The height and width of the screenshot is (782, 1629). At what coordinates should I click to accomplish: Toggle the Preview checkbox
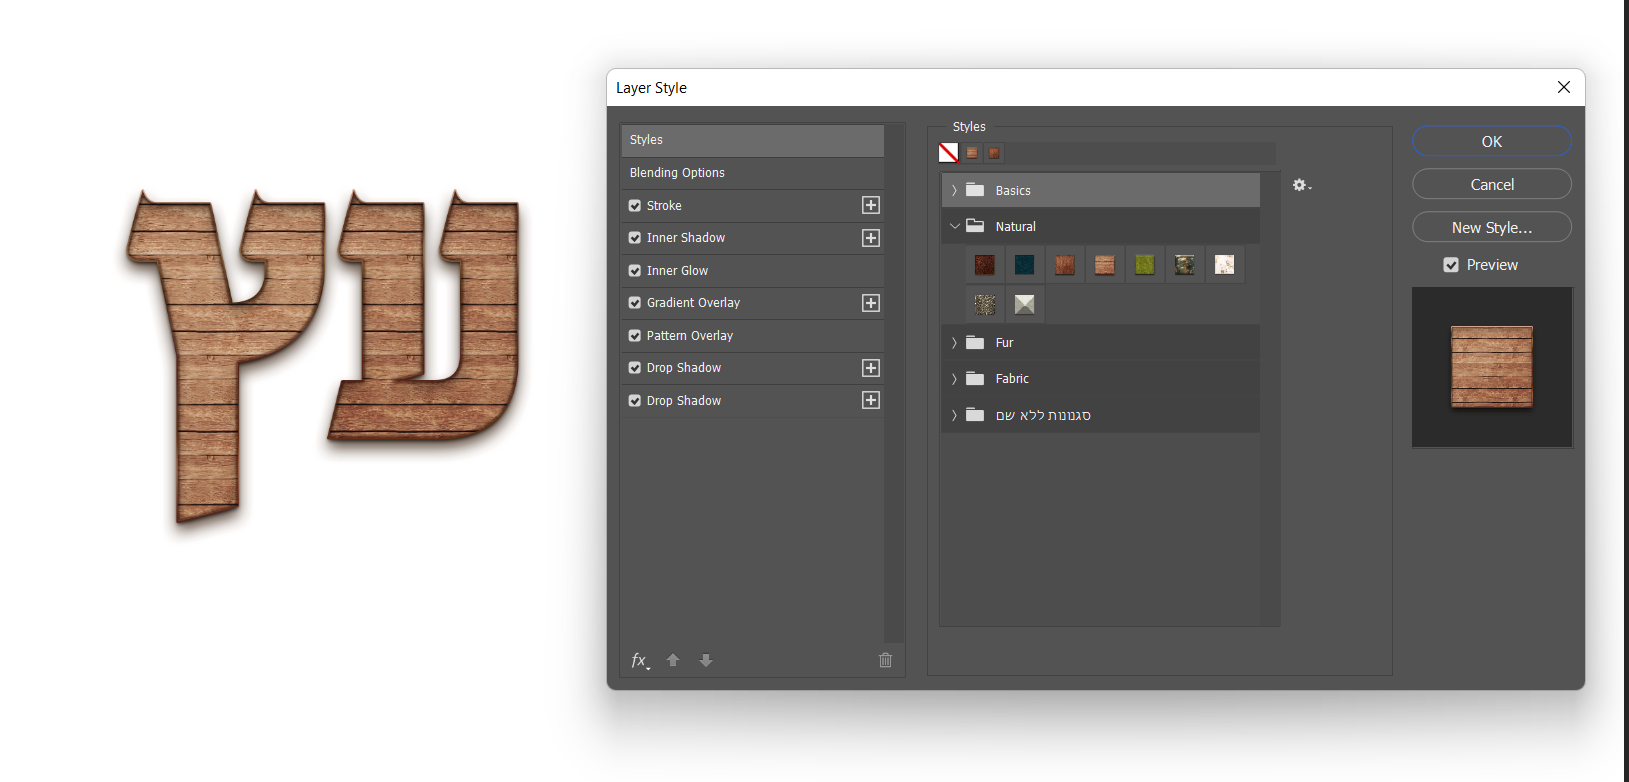point(1451,265)
